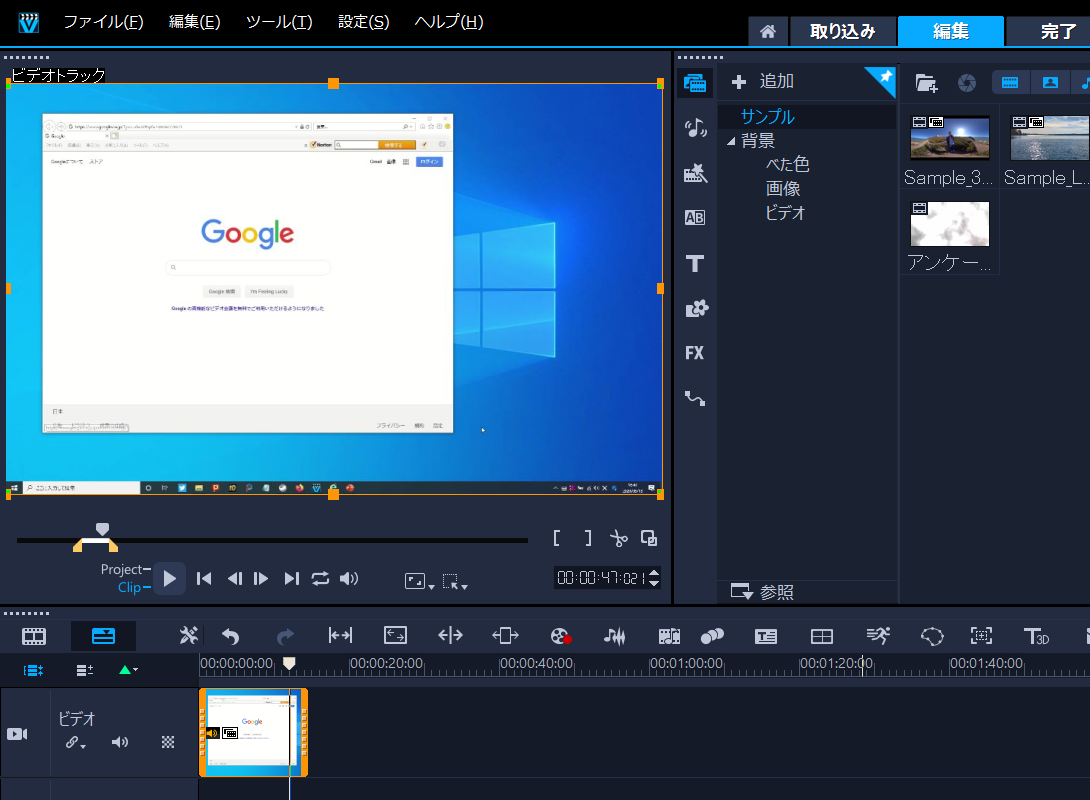Toggle video track transparency
The height and width of the screenshot is (800, 1090).
click(x=168, y=742)
